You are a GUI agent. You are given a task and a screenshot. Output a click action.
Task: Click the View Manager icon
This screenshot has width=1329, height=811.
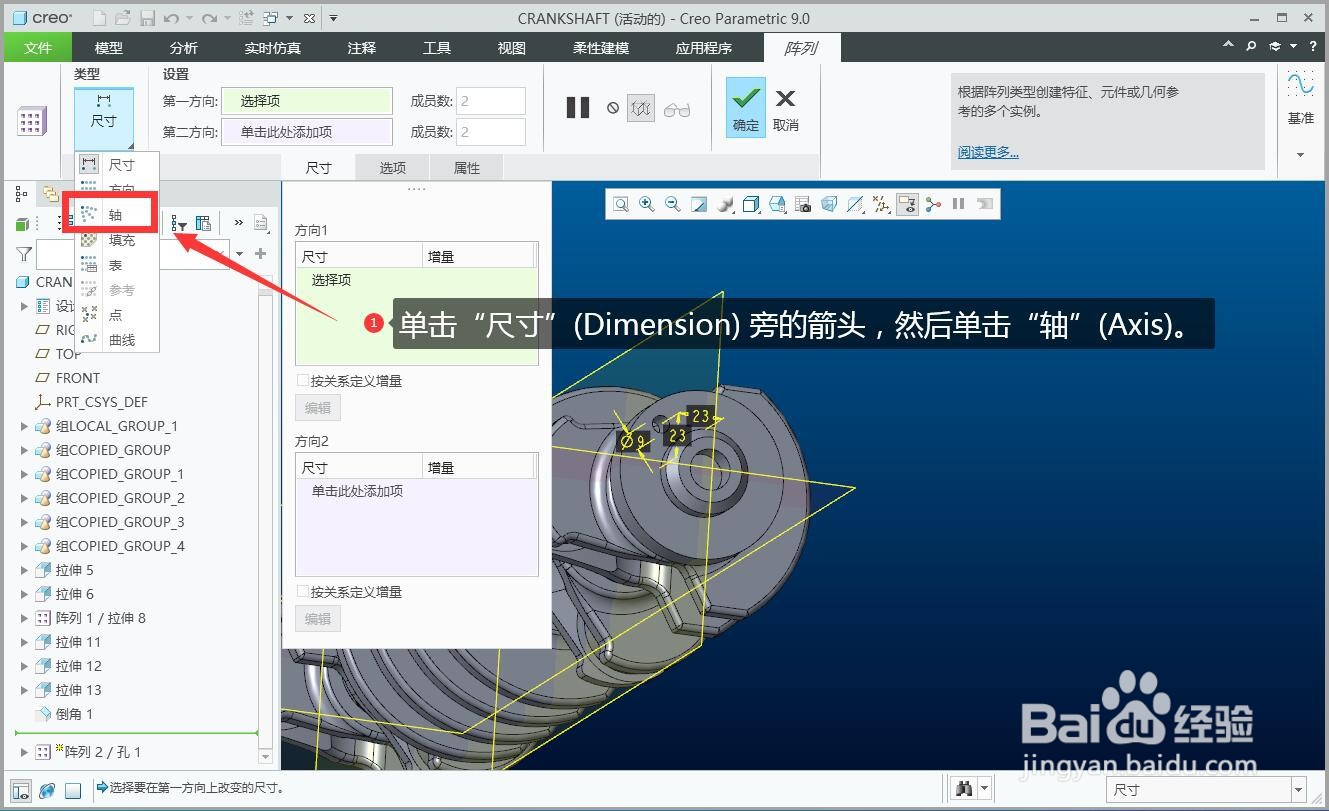point(777,204)
